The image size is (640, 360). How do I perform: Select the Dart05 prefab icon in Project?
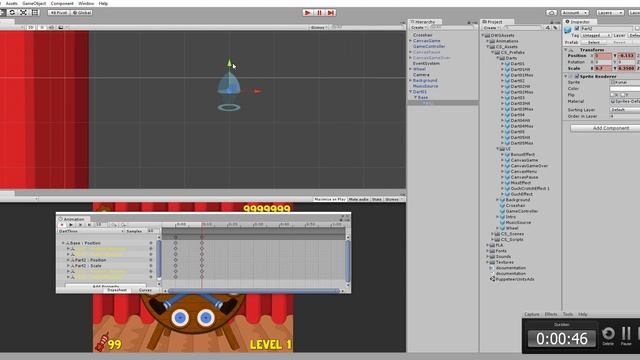(x=507, y=132)
